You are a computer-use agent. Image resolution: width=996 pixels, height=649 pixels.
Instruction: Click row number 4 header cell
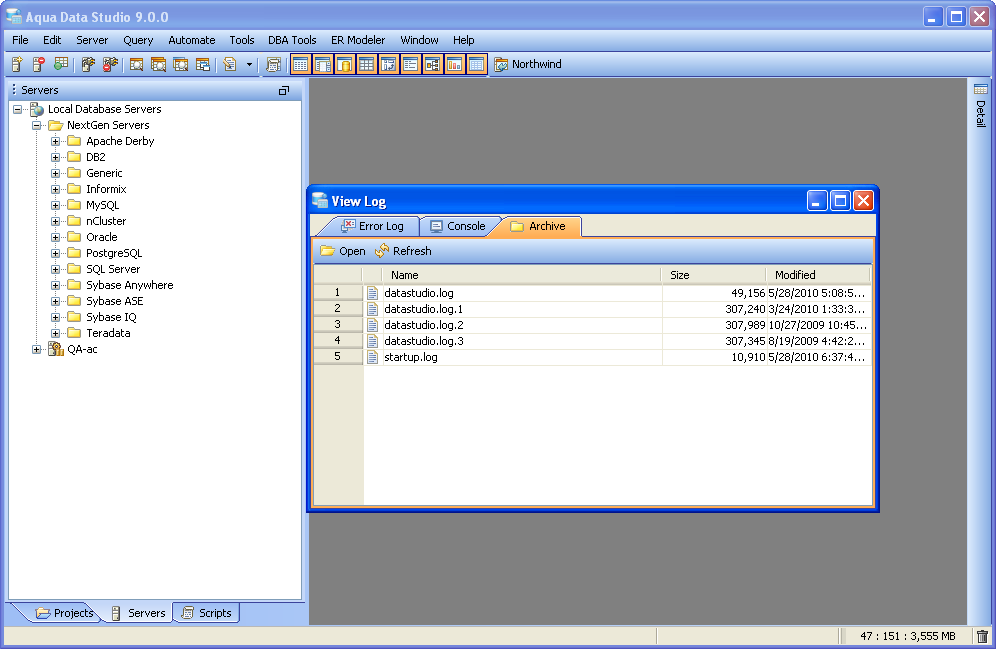click(338, 341)
